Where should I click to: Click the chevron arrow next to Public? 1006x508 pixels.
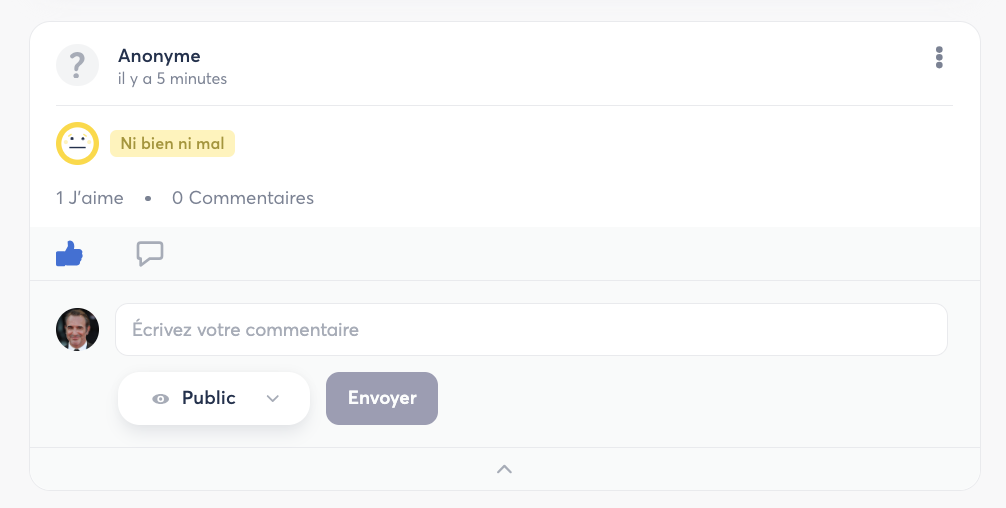(x=273, y=399)
